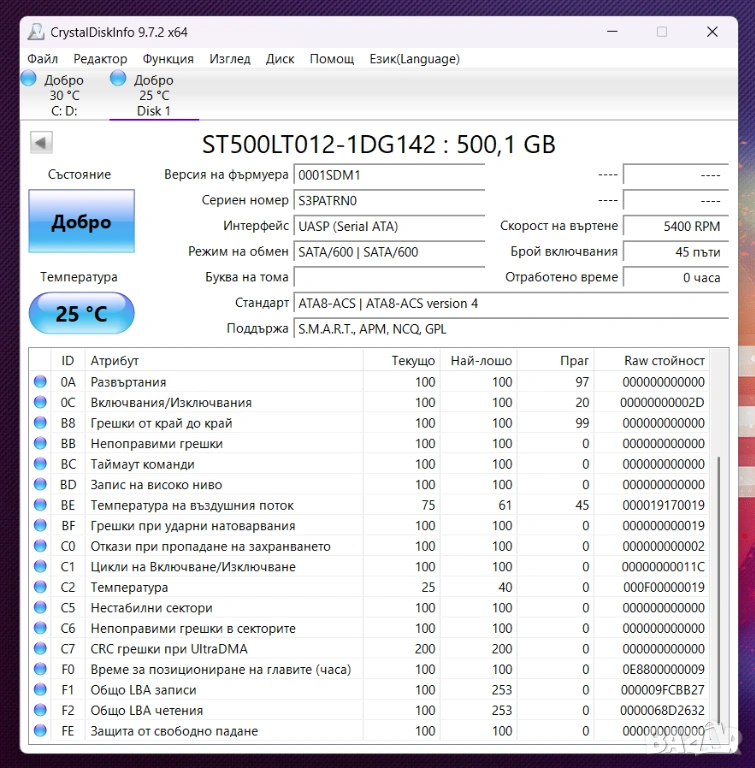Click the CrystalDiskInfo app icon in title bar

[x=36, y=32]
